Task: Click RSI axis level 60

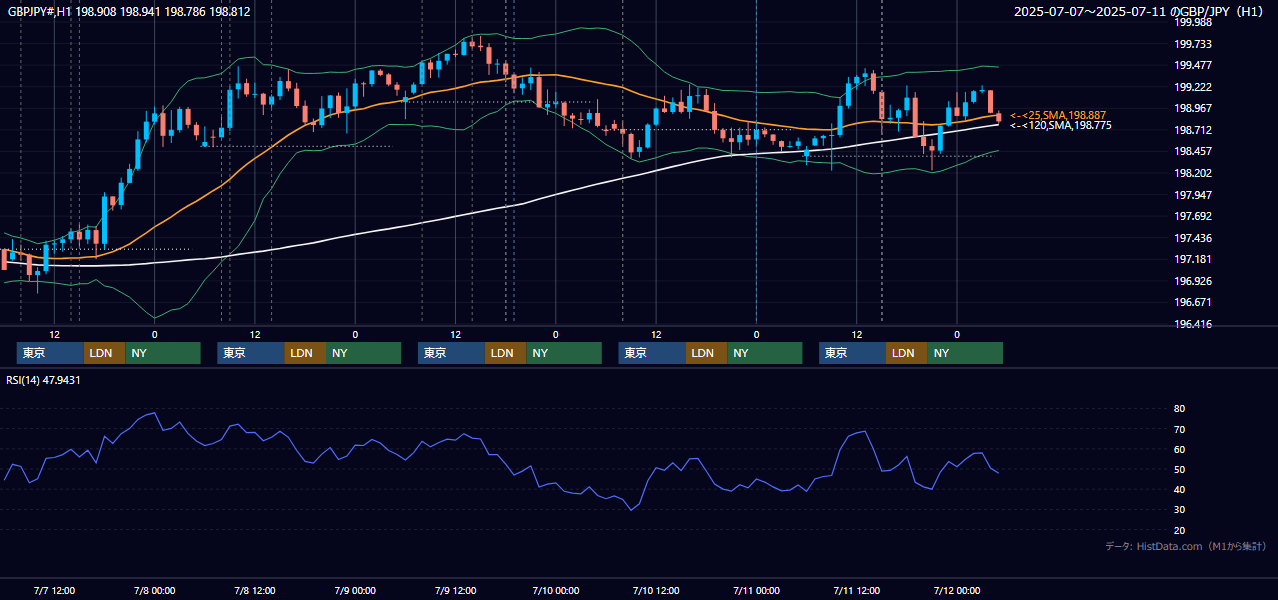Action: 1180,449
